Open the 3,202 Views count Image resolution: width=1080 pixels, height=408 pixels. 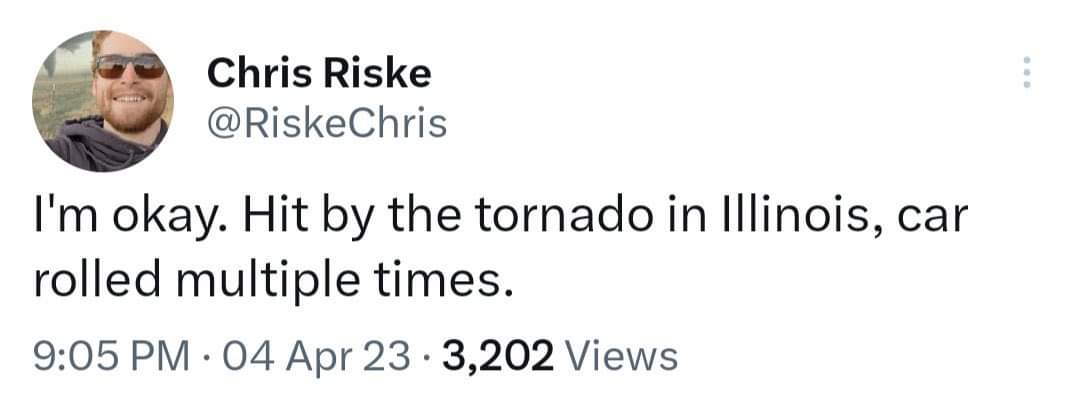[561, 358]
